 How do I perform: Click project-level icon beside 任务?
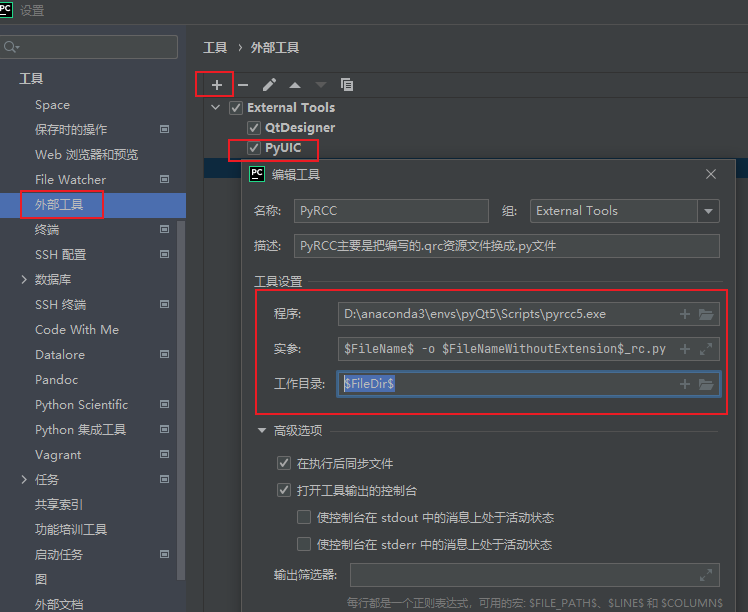(x=165, y=479)
